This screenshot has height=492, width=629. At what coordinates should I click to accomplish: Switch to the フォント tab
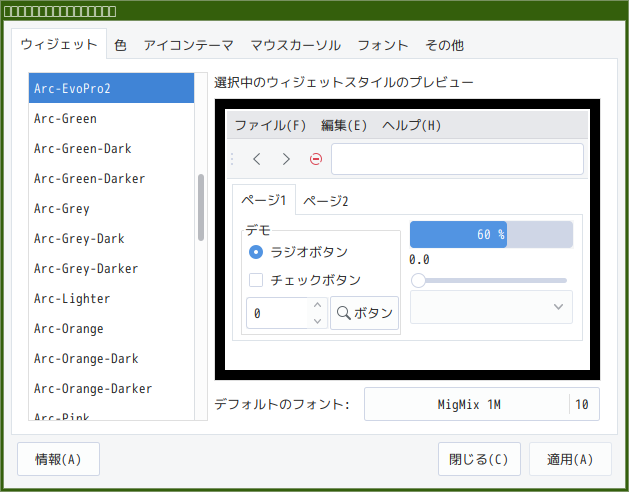[383, 45]
